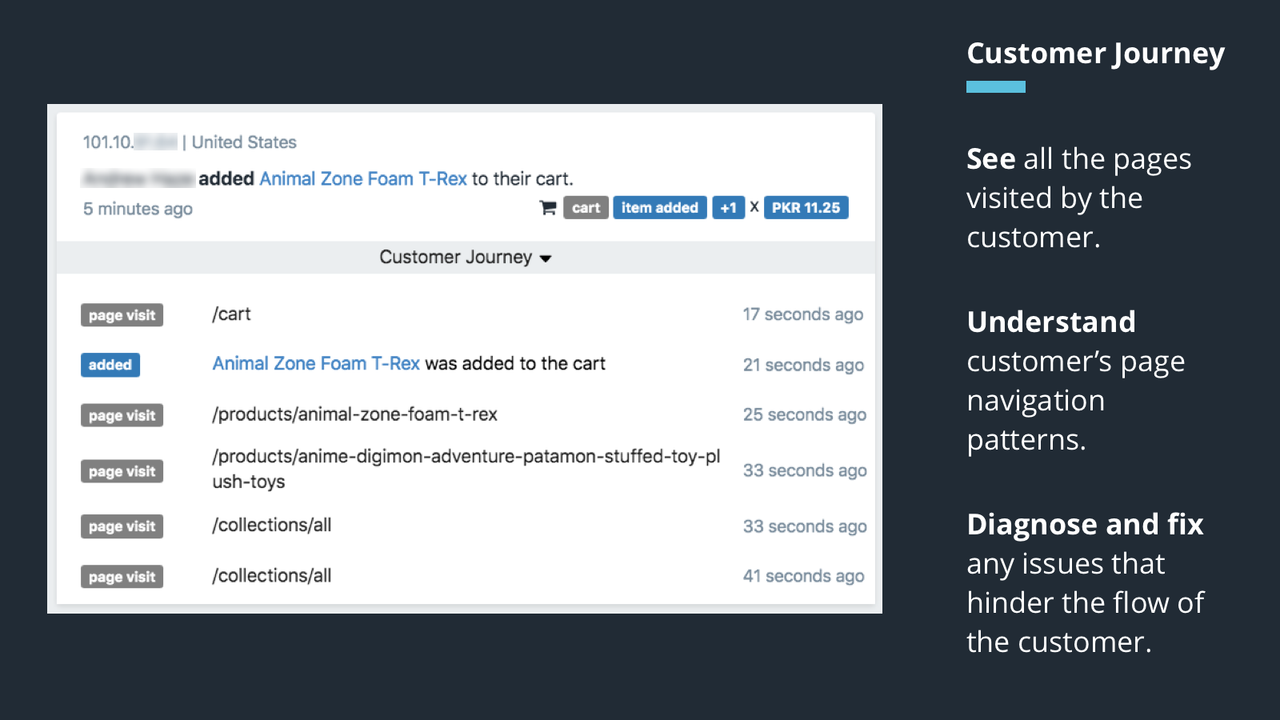Click the +1 quantity badge
This screenshot has height=720, width=1280.
point(728,207)
